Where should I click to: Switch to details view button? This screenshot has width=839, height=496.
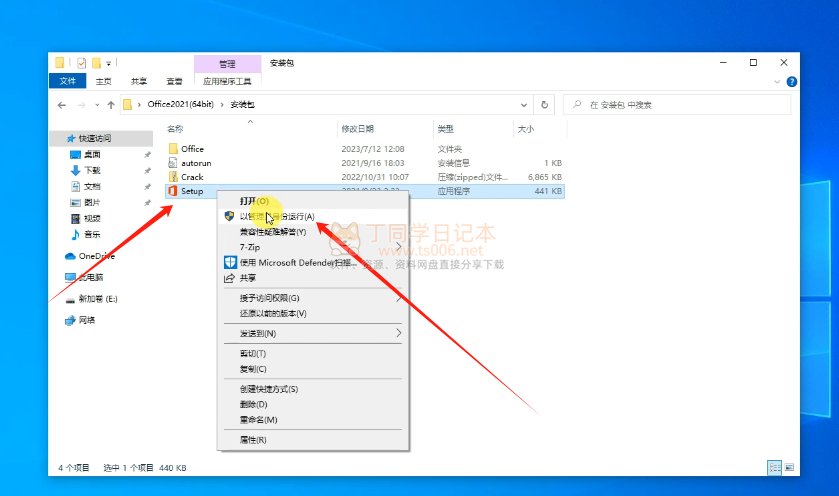click(774, 468)
